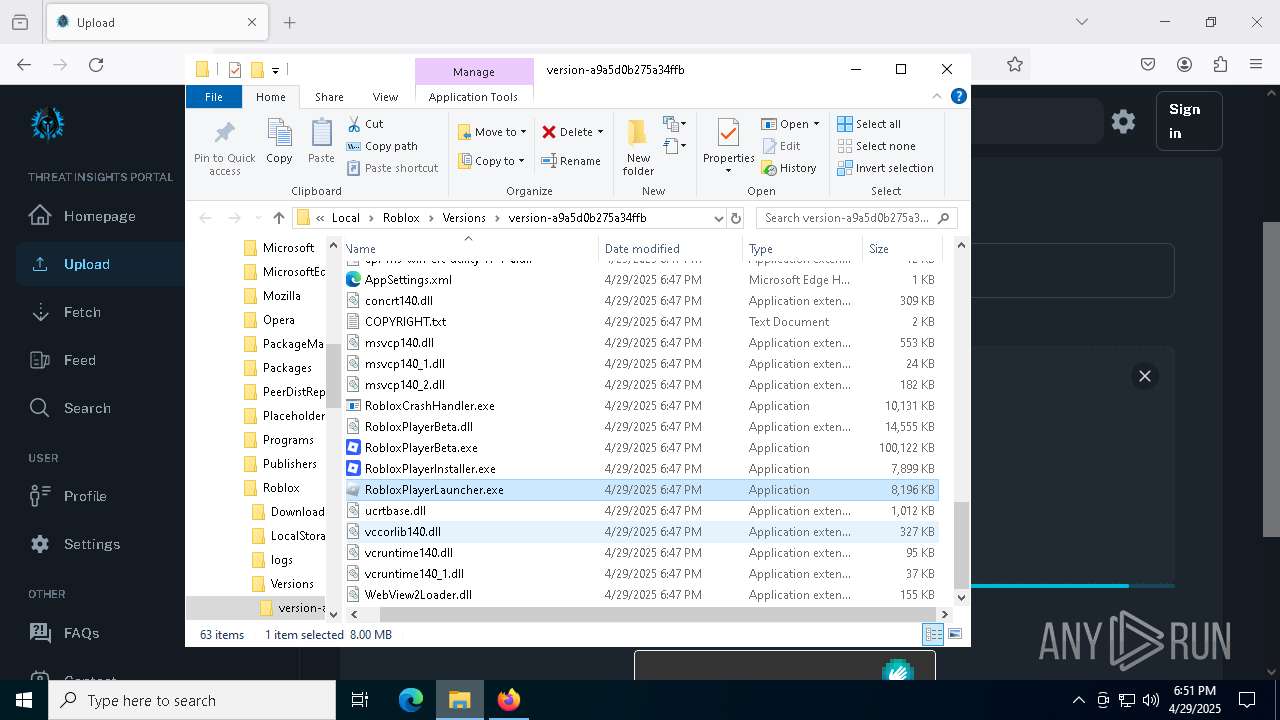
Task: Open file History
Action: coord(789,168)
